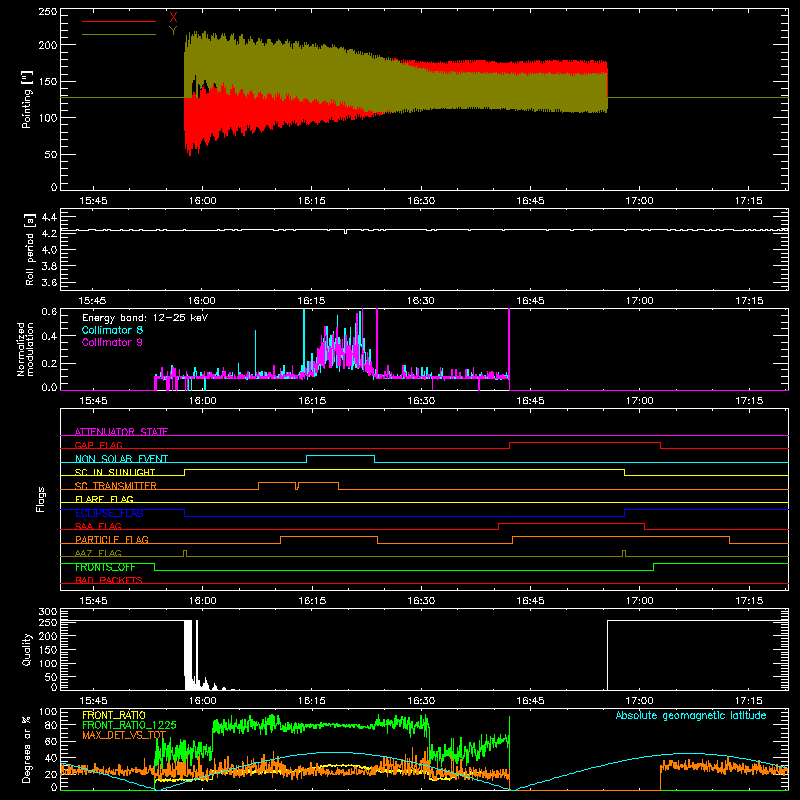
Task: Click the BAD_PACKETS flag label
Action: (109, 580)
